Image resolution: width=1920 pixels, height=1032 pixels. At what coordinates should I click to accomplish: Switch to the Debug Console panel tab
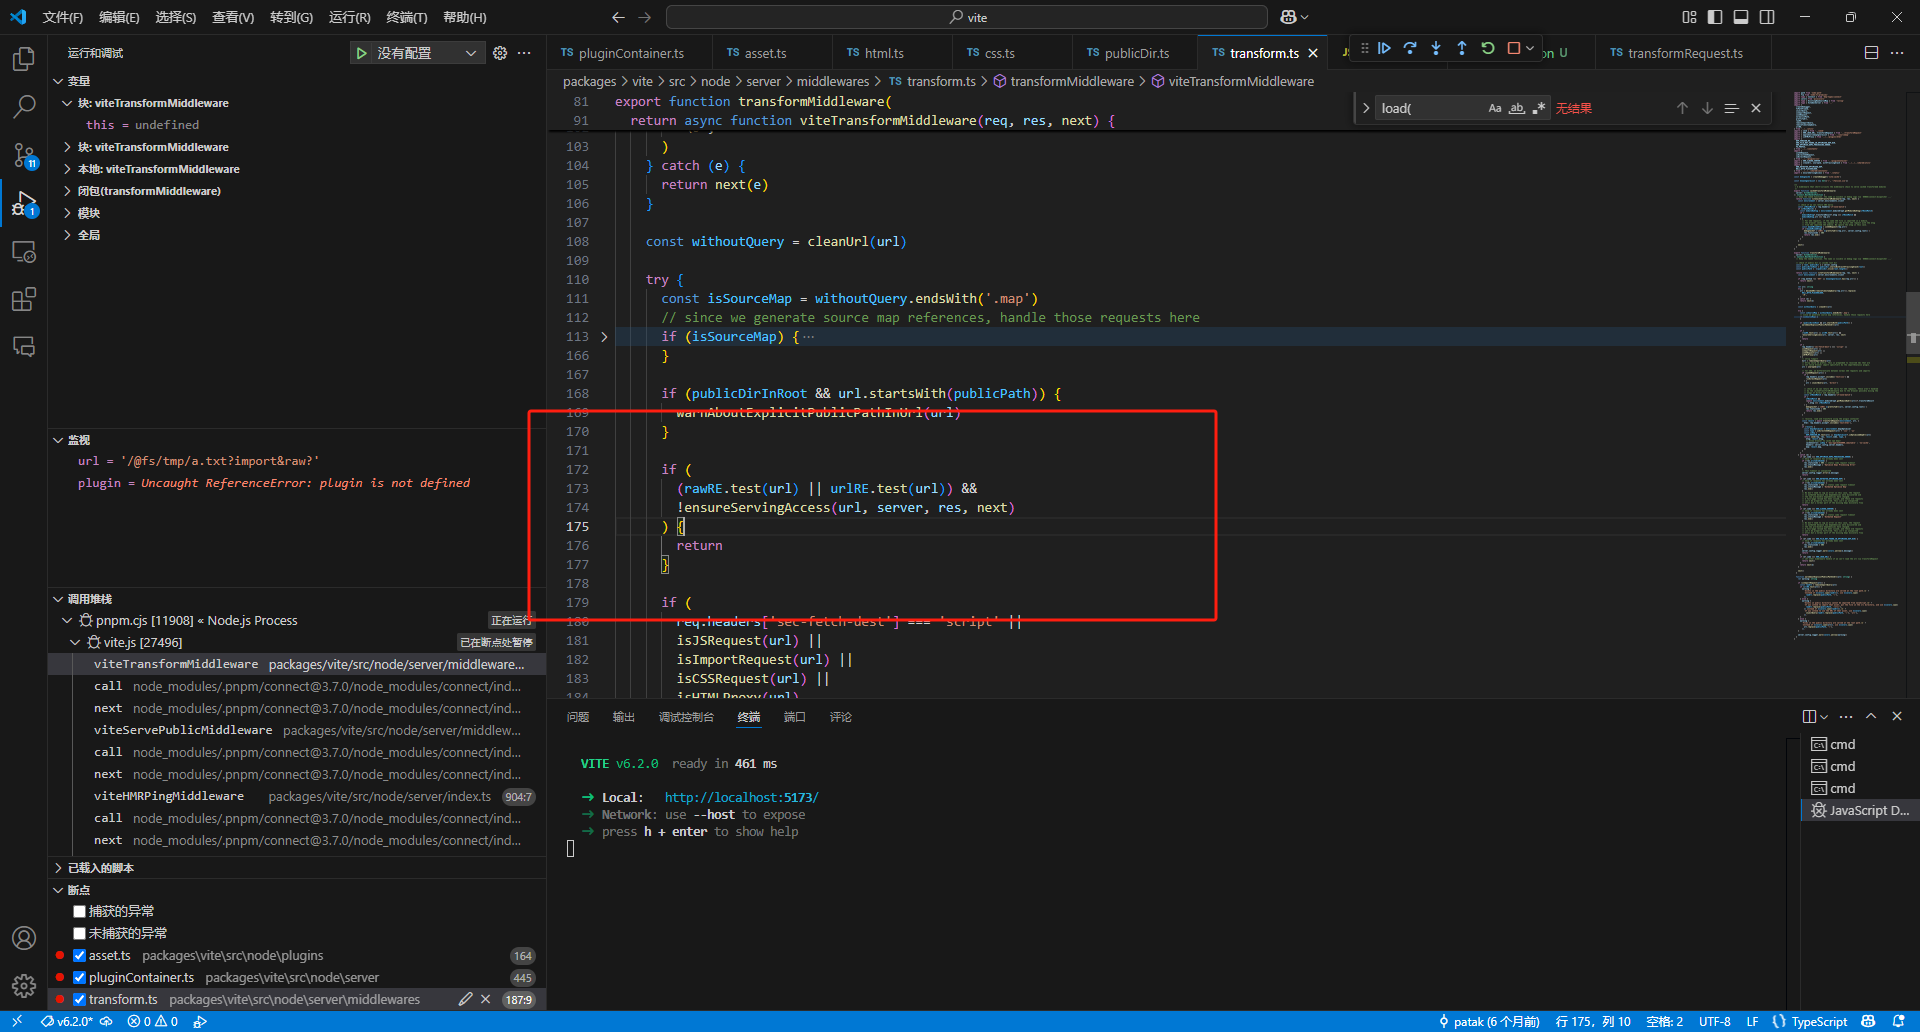pos(686,717)
